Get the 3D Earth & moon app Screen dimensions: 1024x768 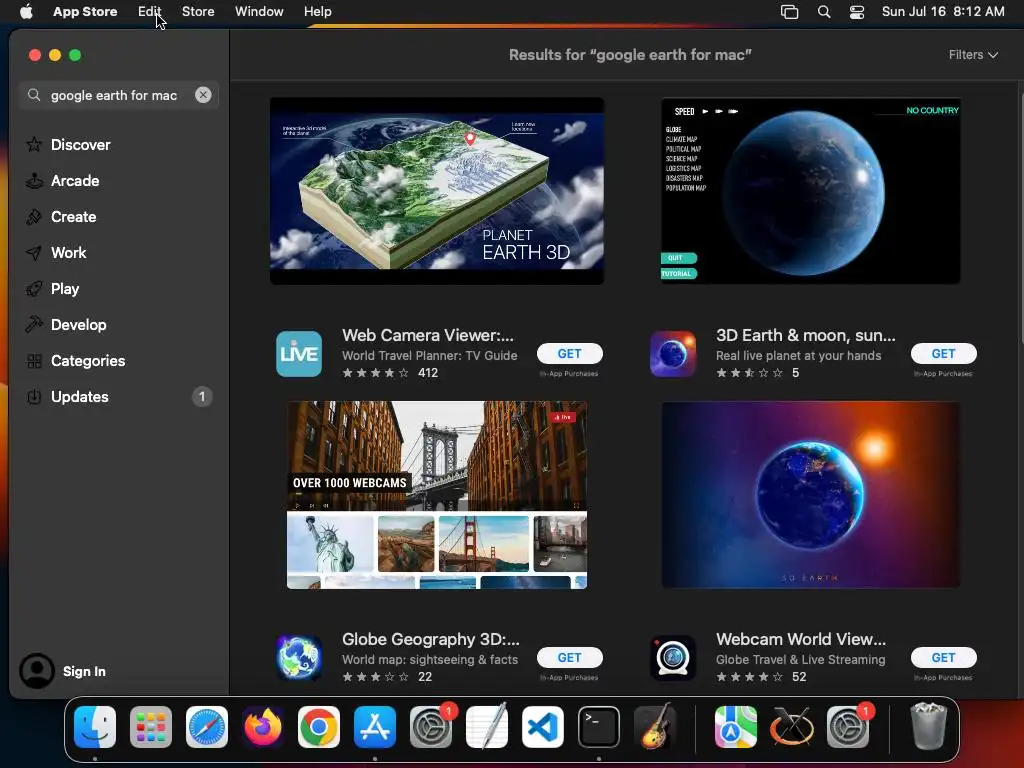pyautogui.click(x=944, y=353)
